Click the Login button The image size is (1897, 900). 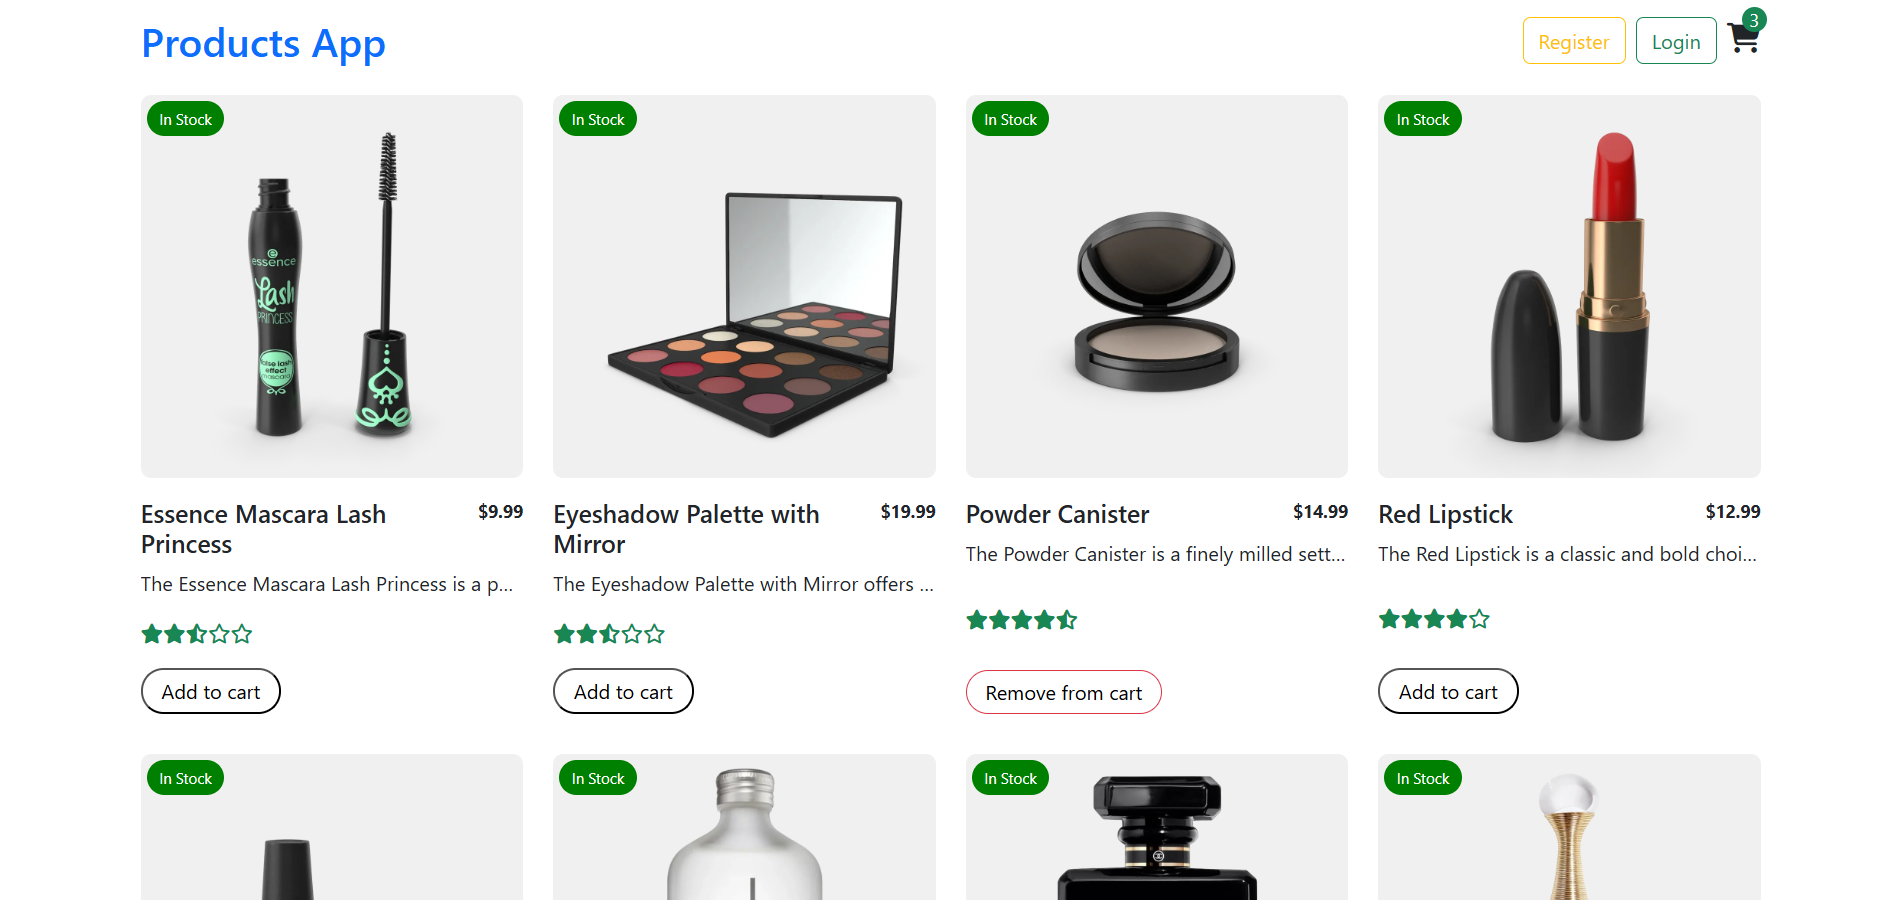coord(1676,41)
